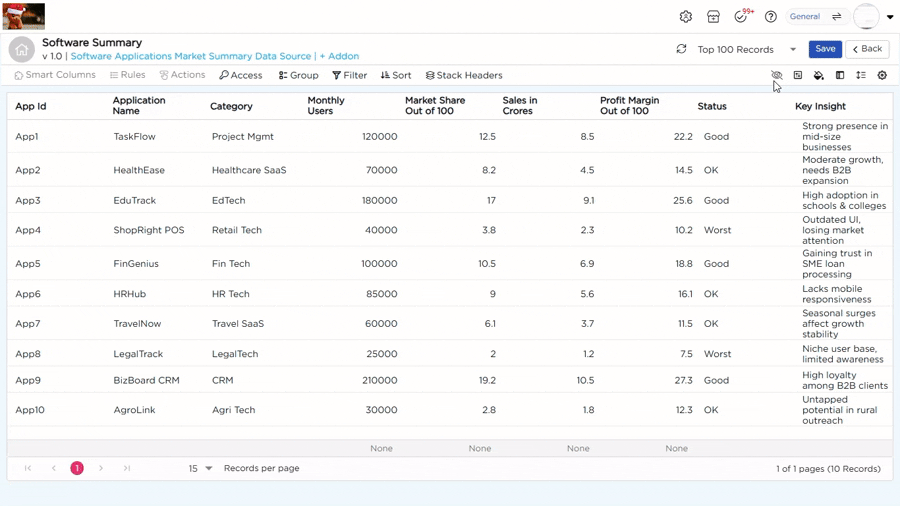Click the row height spacing icon
Screen dimensions: 900x506
(861, 76)
